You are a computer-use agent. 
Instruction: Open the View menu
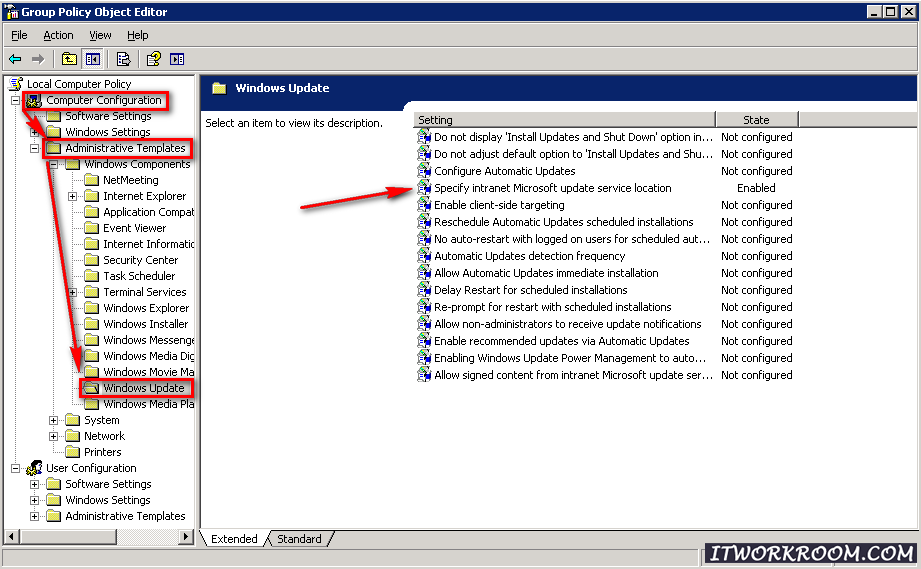(x=100, y=35)
